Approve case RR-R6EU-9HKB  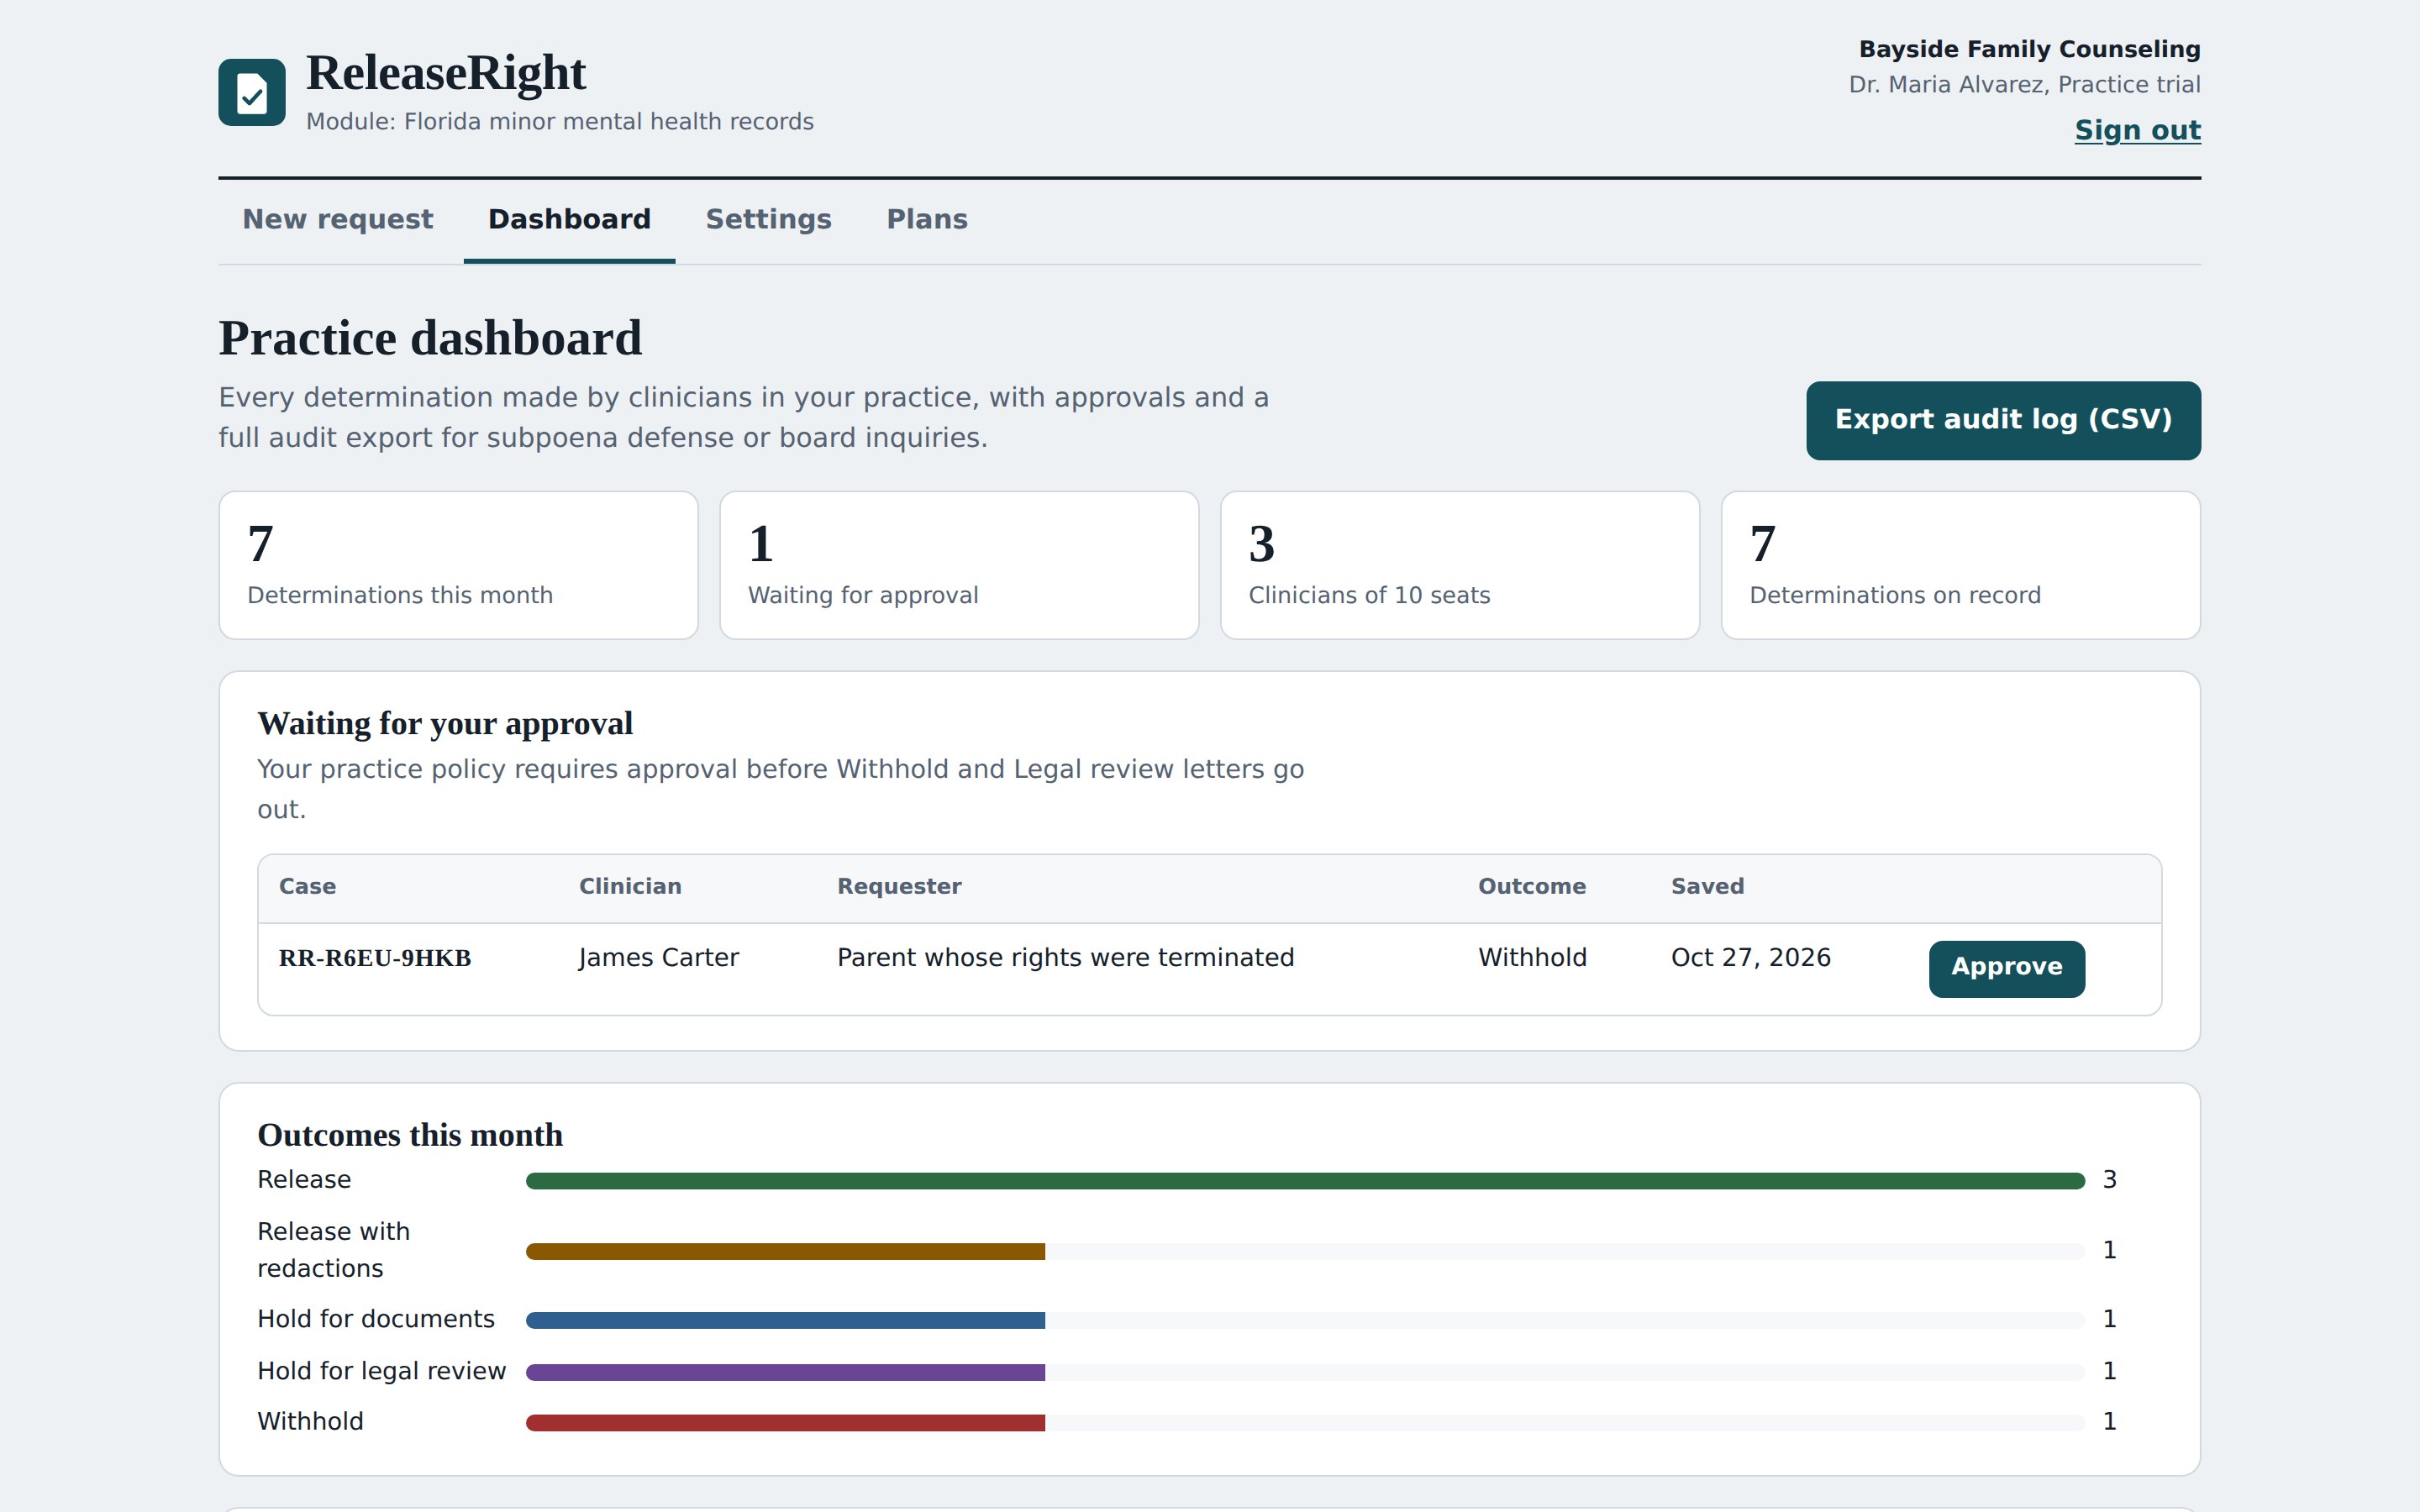(2006, 968)
